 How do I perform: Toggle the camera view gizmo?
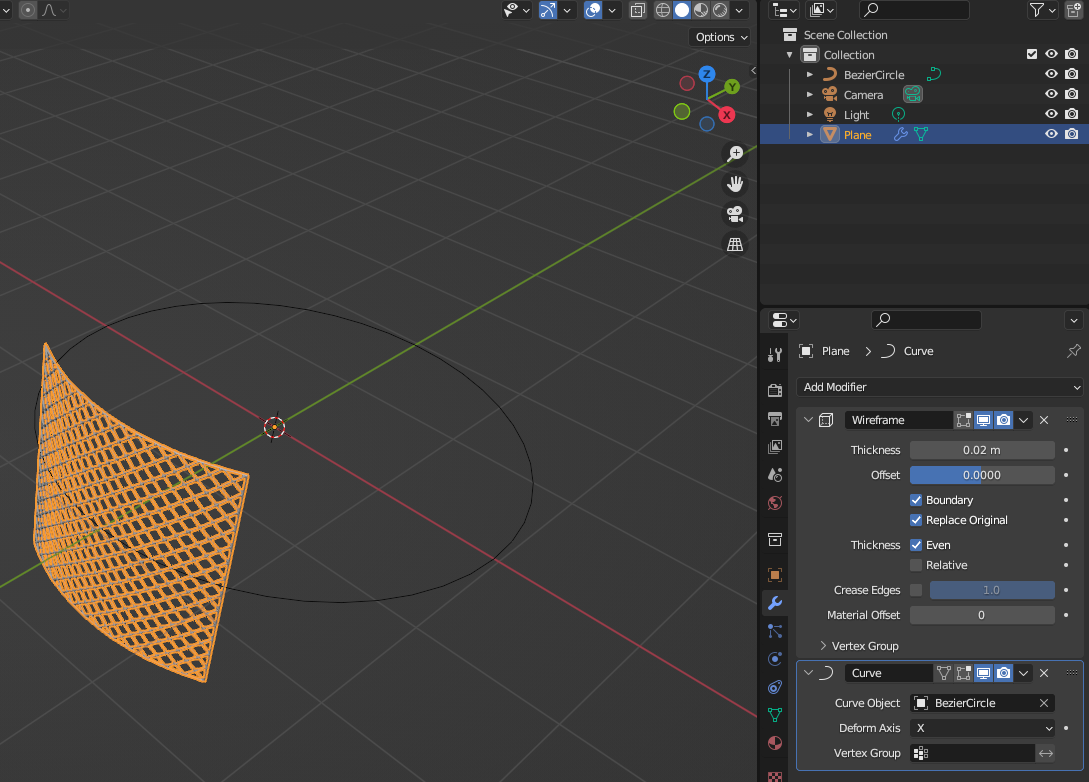click(735, 214)
